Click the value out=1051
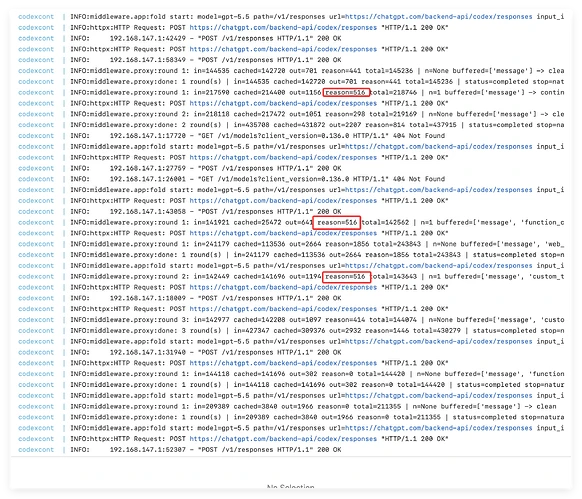 (x=305, y=114)
